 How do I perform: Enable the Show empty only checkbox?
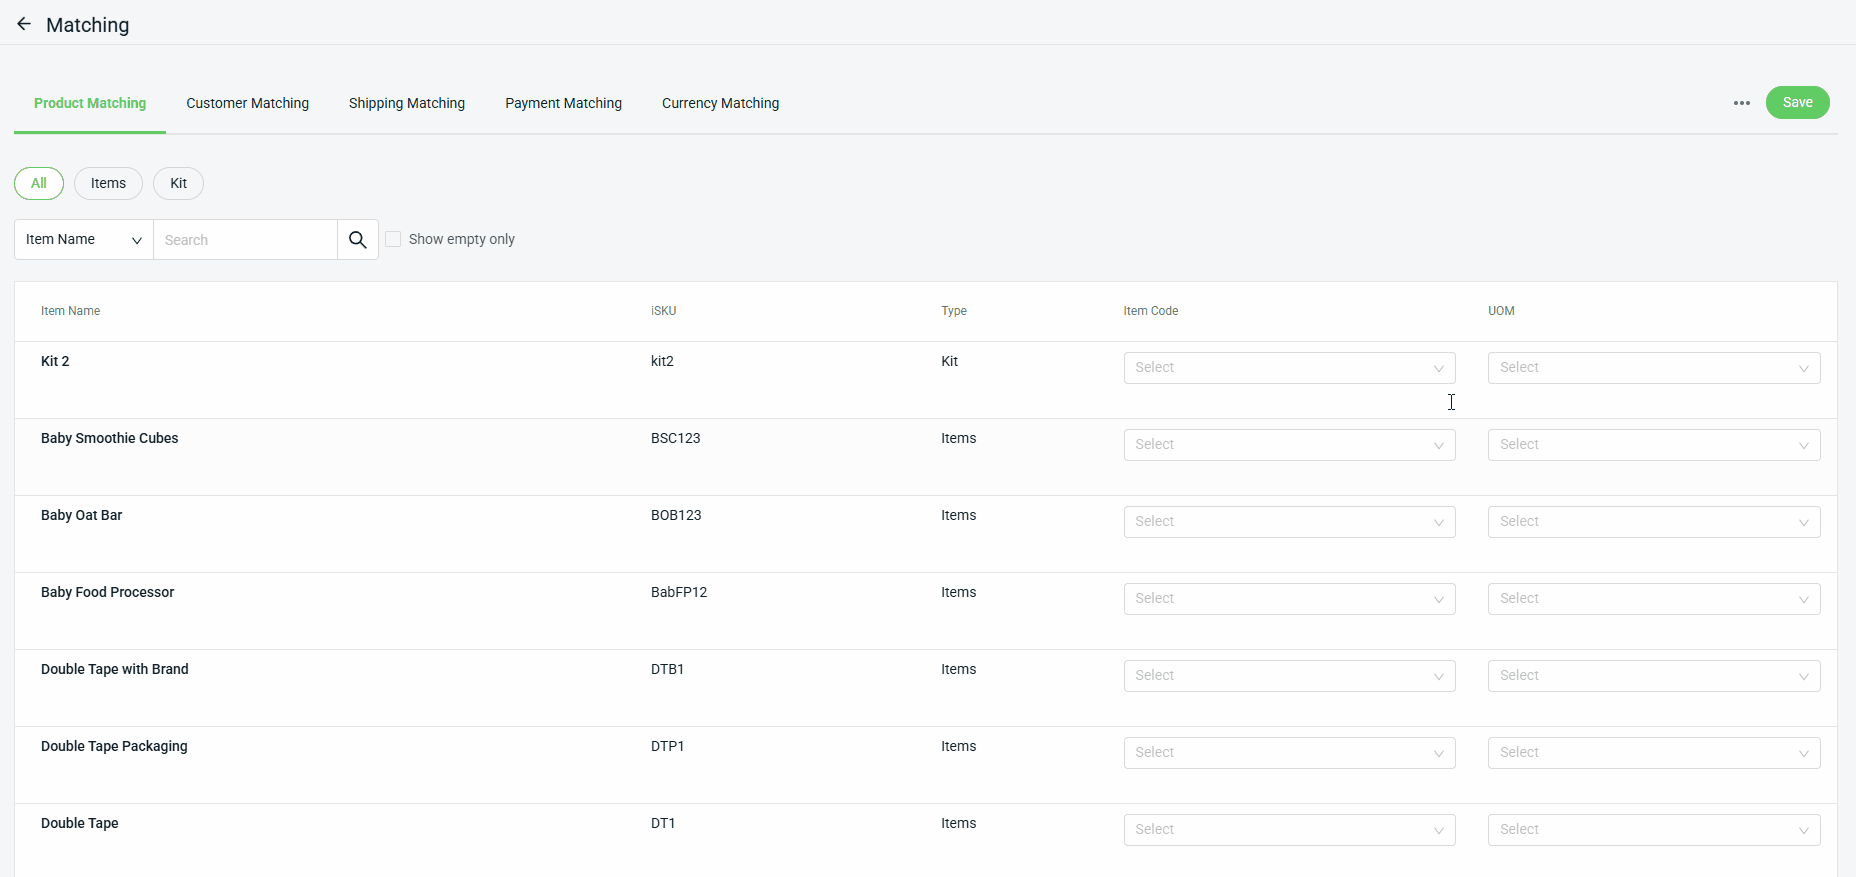click(x=394, y=240)
